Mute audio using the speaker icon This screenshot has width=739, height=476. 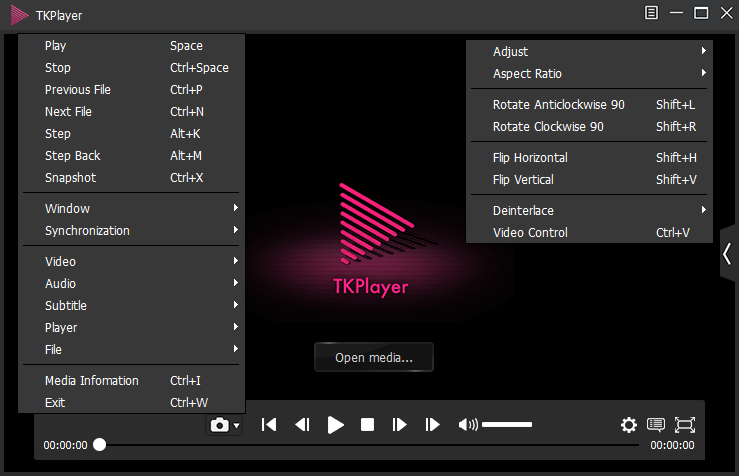pos(467,425)
